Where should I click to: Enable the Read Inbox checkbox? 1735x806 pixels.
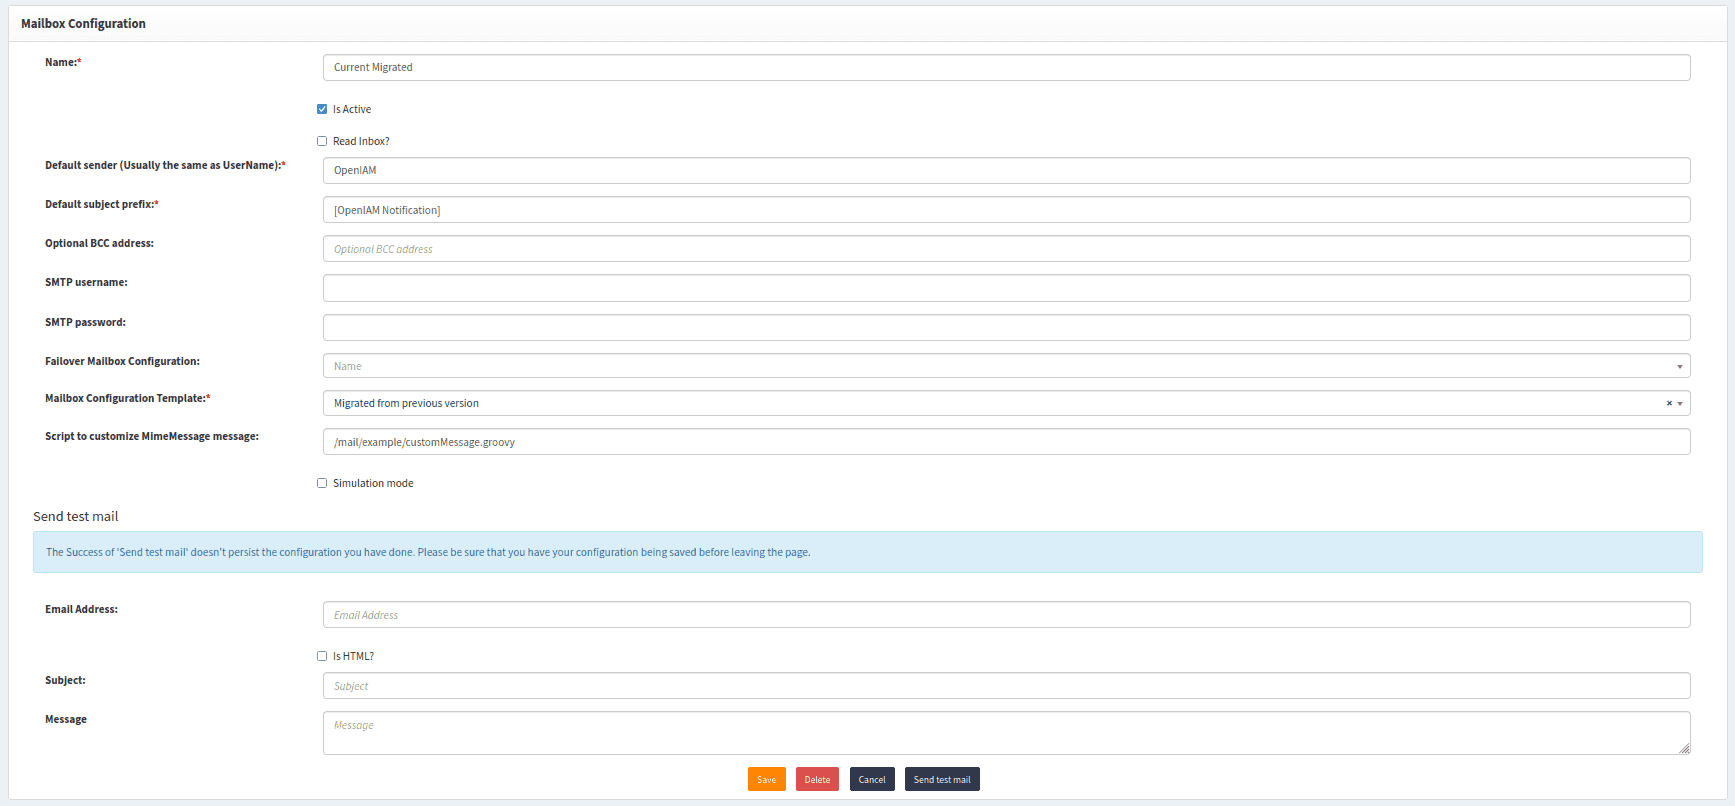pos(322,141)
